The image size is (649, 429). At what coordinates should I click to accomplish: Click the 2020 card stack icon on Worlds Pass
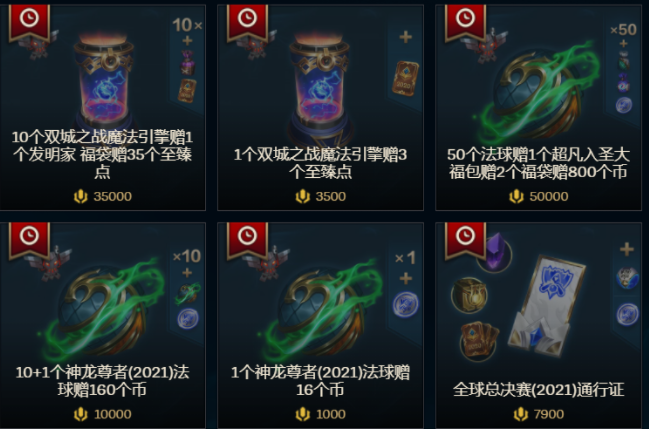(x=478, y=341)
